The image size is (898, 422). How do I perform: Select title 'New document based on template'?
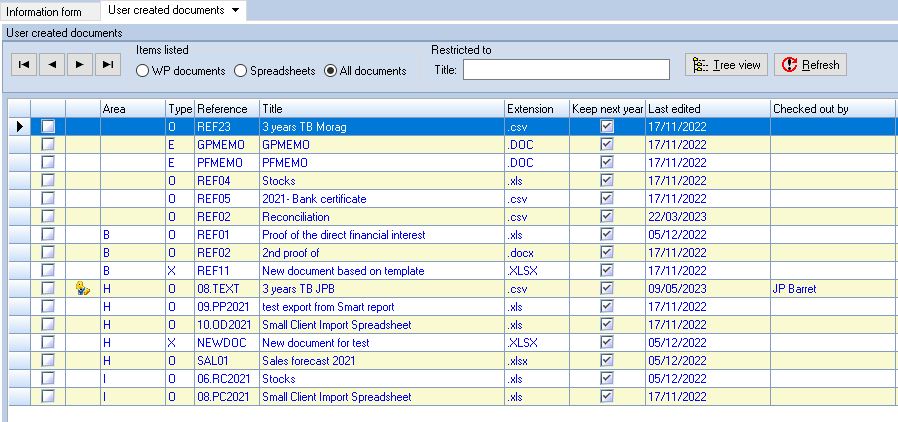tap(343, 271)
